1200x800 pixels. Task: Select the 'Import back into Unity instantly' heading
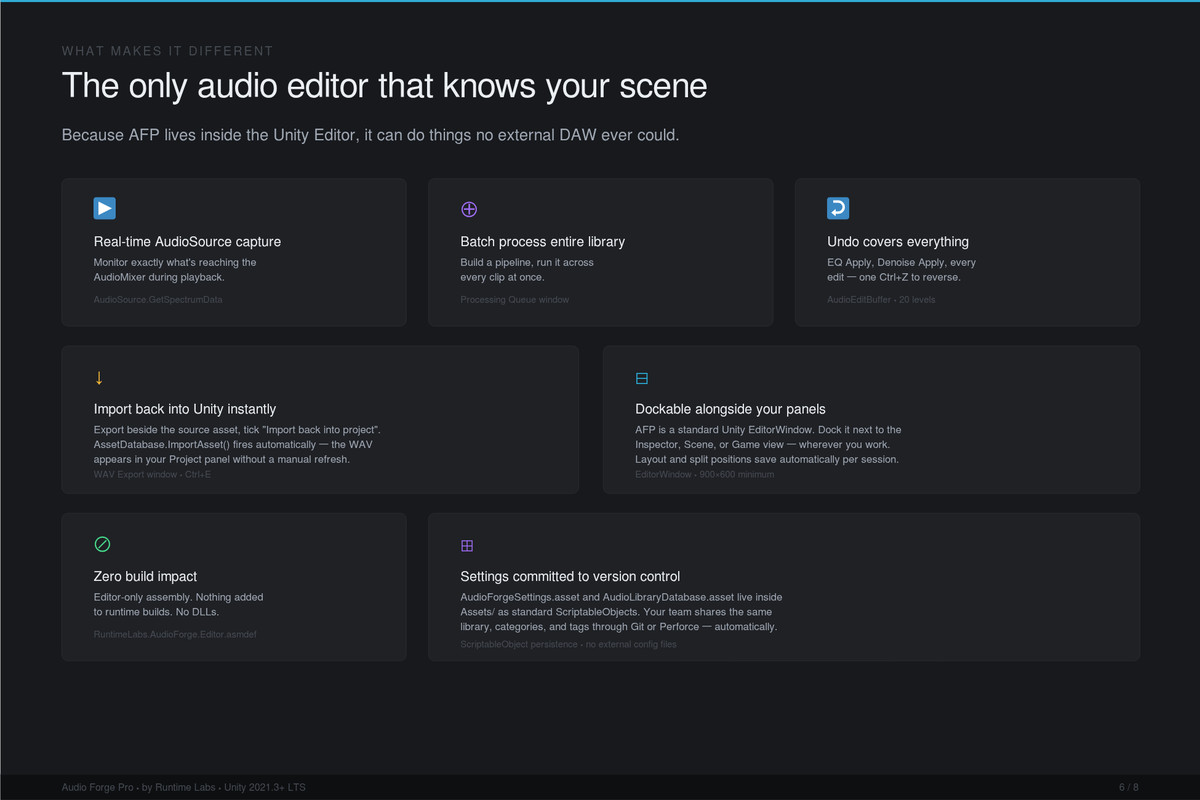coord(185,409)
